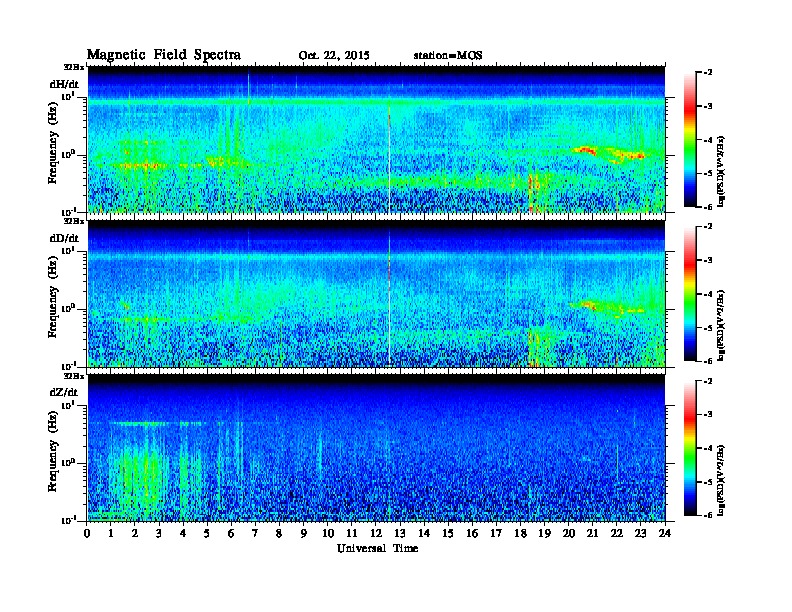The height and width of the screenshot is (612, 792).
Task: Click hour tick label '18' on time axis
Action: pyautogui.click(x=520, y=533)
